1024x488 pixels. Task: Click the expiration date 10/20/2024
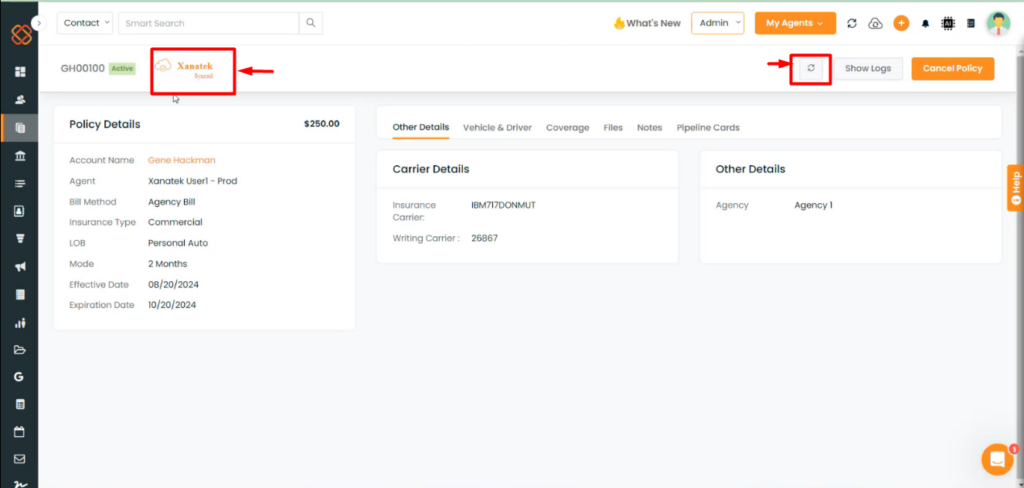(x=172, y=305)
